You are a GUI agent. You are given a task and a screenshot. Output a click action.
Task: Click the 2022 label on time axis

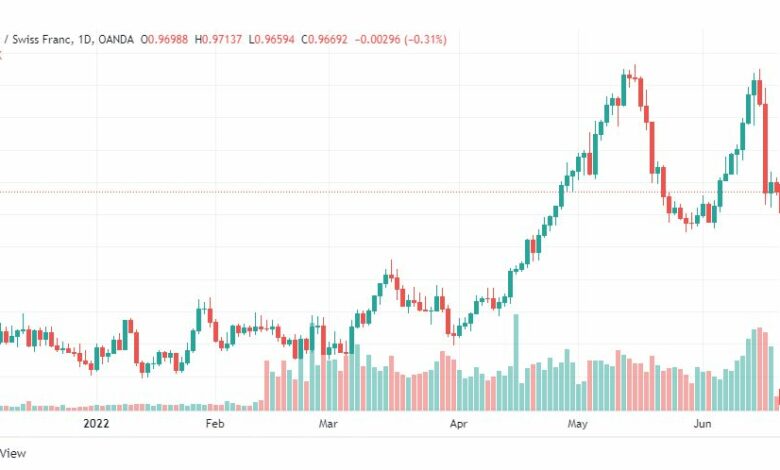tap(96, 424)
